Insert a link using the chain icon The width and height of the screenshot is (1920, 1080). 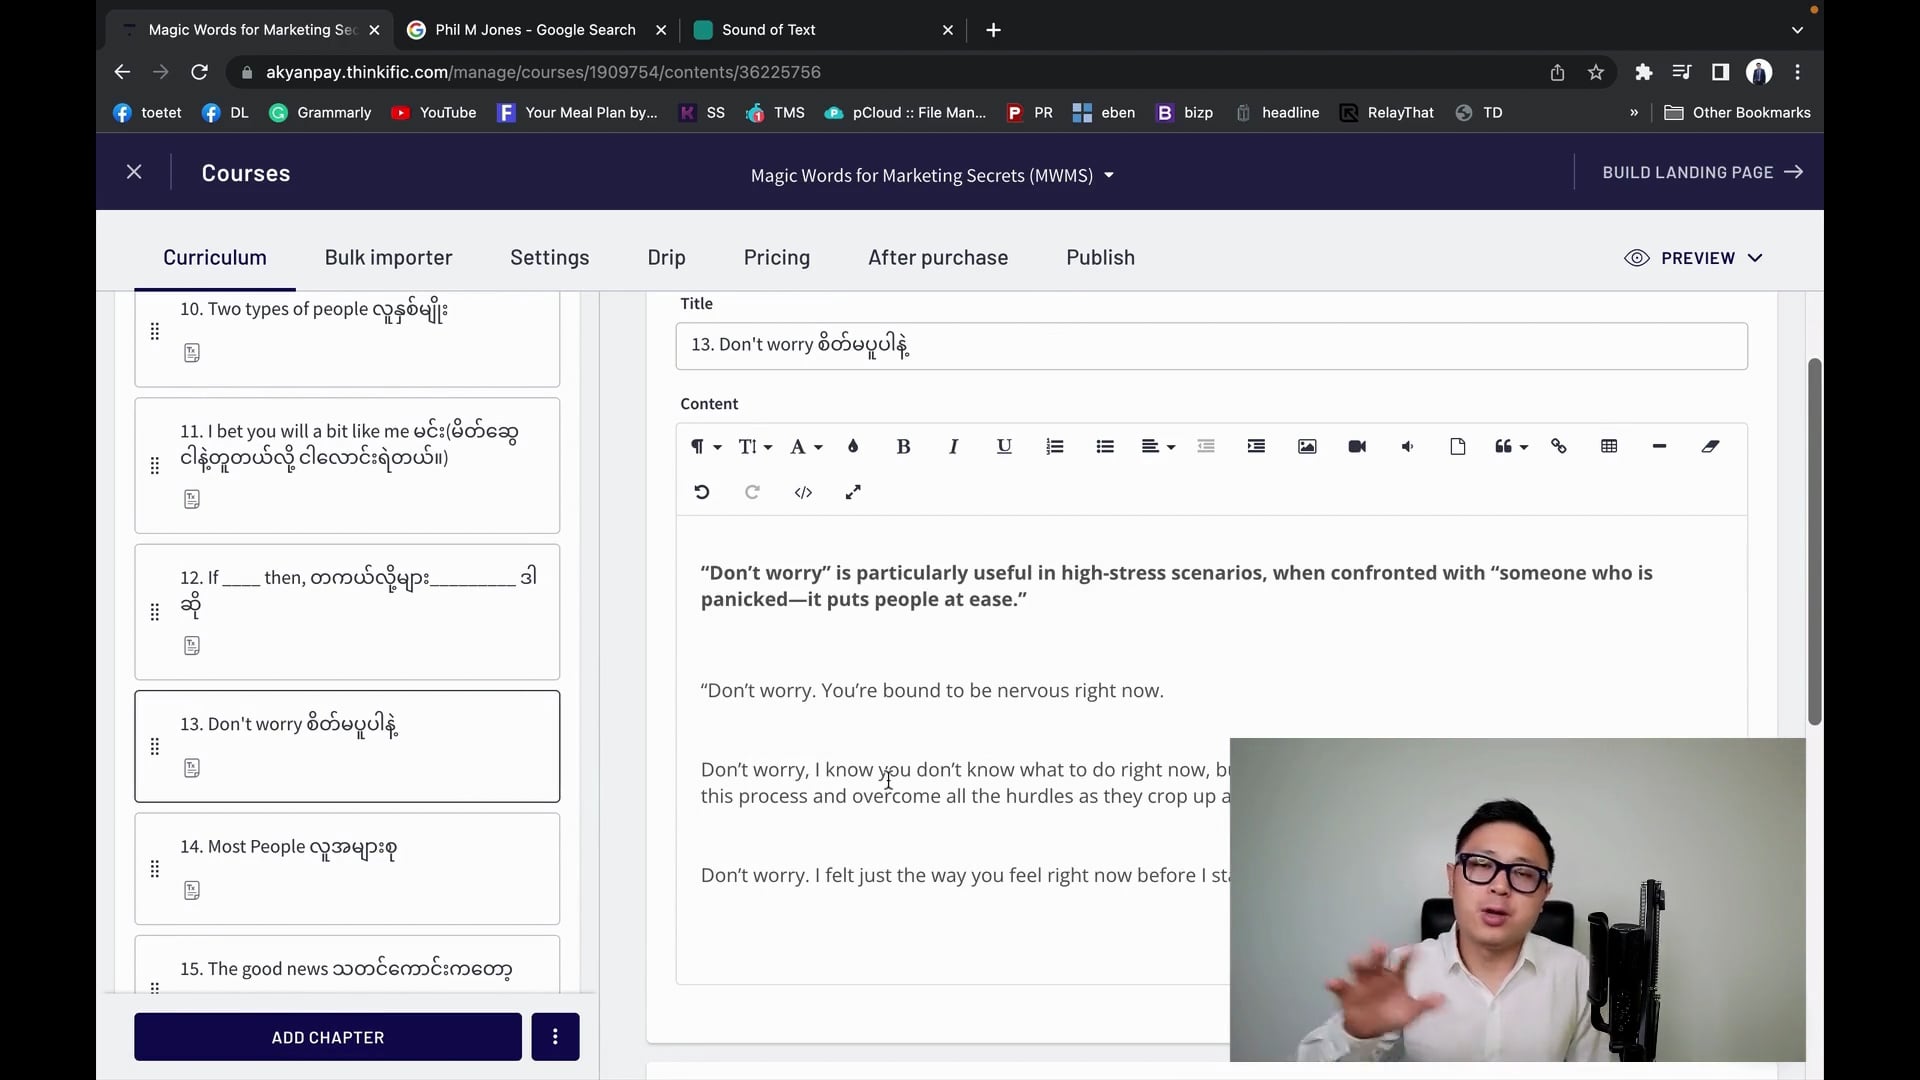coord(1558,447)
